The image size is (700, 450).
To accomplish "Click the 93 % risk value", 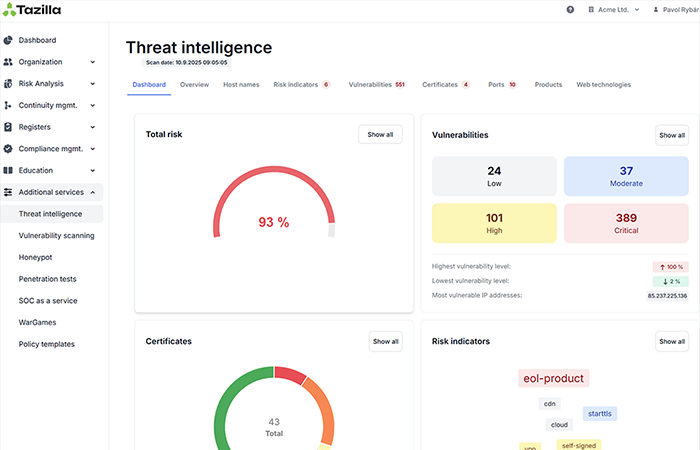I will (274, 222).
